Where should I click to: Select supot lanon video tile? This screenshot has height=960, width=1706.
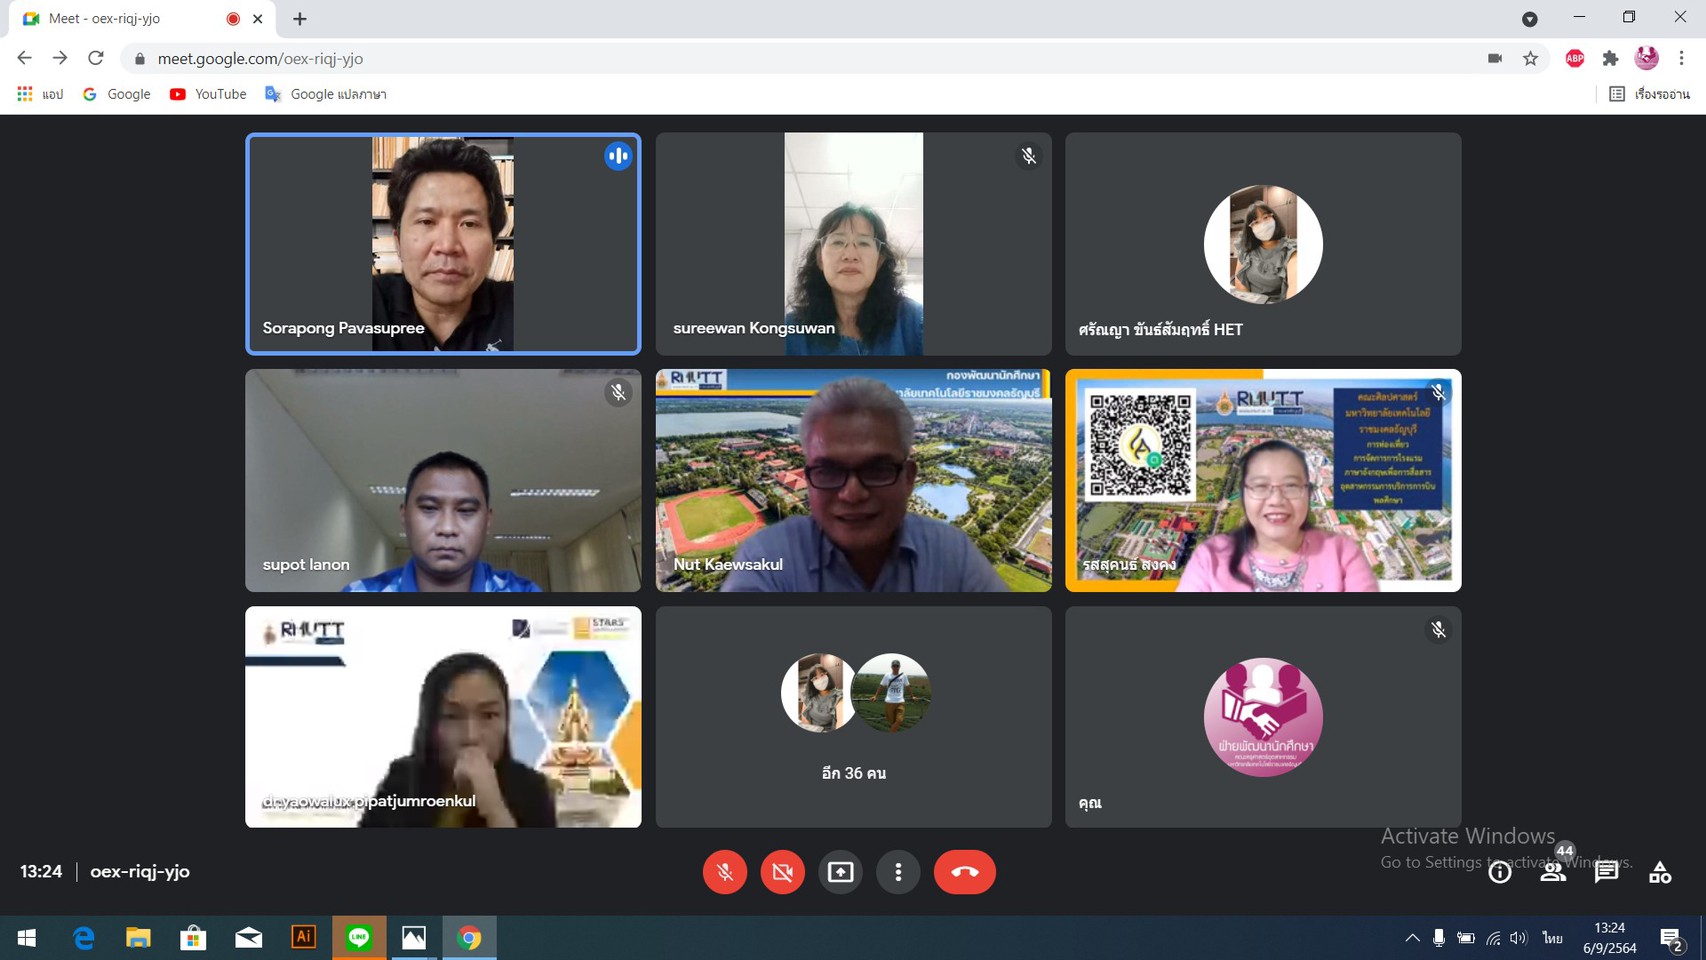pos(443,480)
